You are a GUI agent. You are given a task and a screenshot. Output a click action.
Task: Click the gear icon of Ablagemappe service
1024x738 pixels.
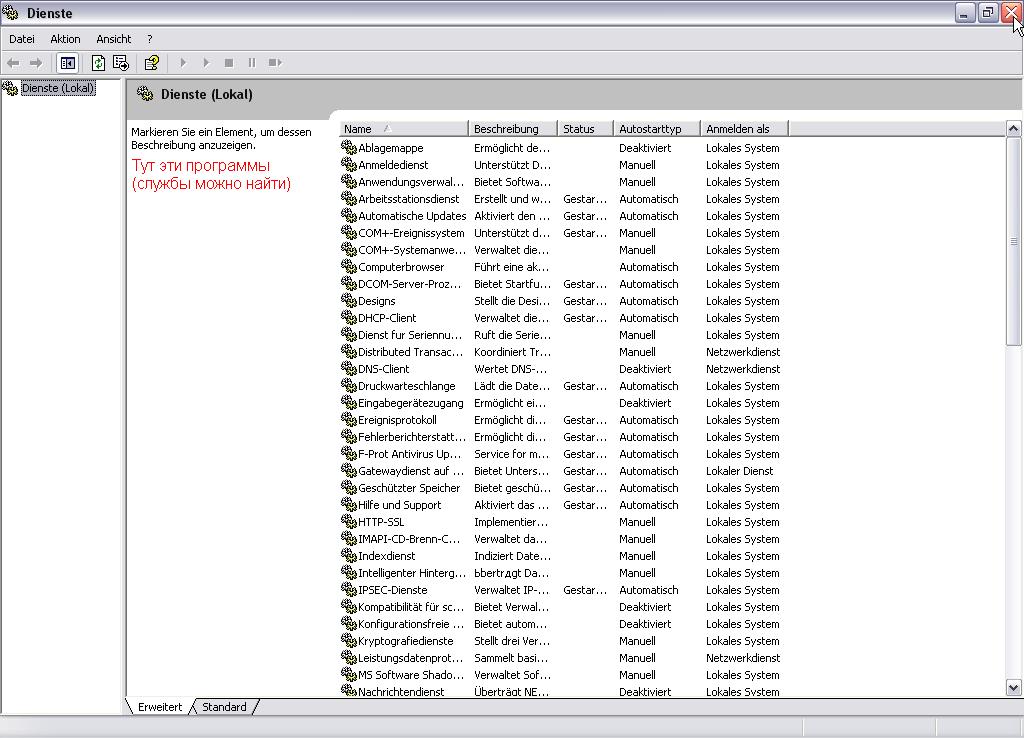point(349,148)
